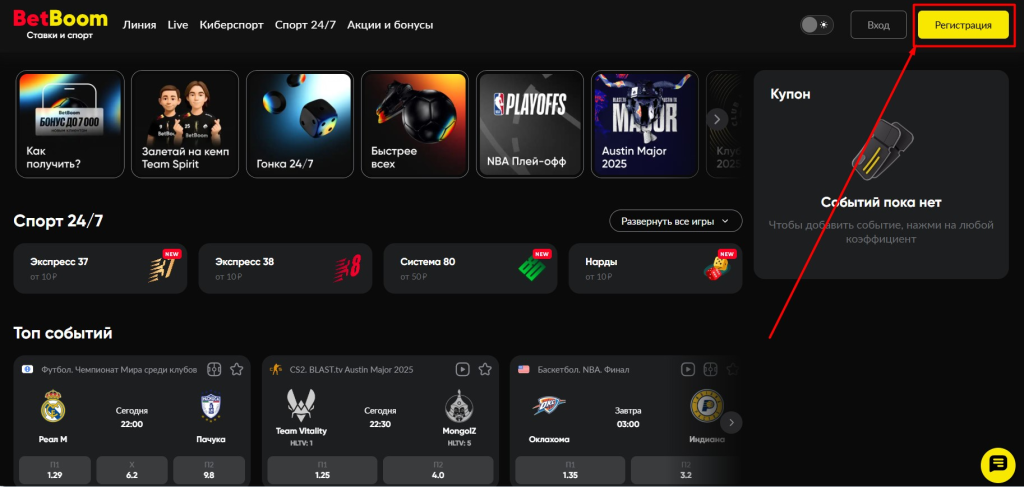Click the CS2. BLAST.tv Austin Major 2025 title
The width and height of the screenshot is (1024, 487).
point(351,369)
